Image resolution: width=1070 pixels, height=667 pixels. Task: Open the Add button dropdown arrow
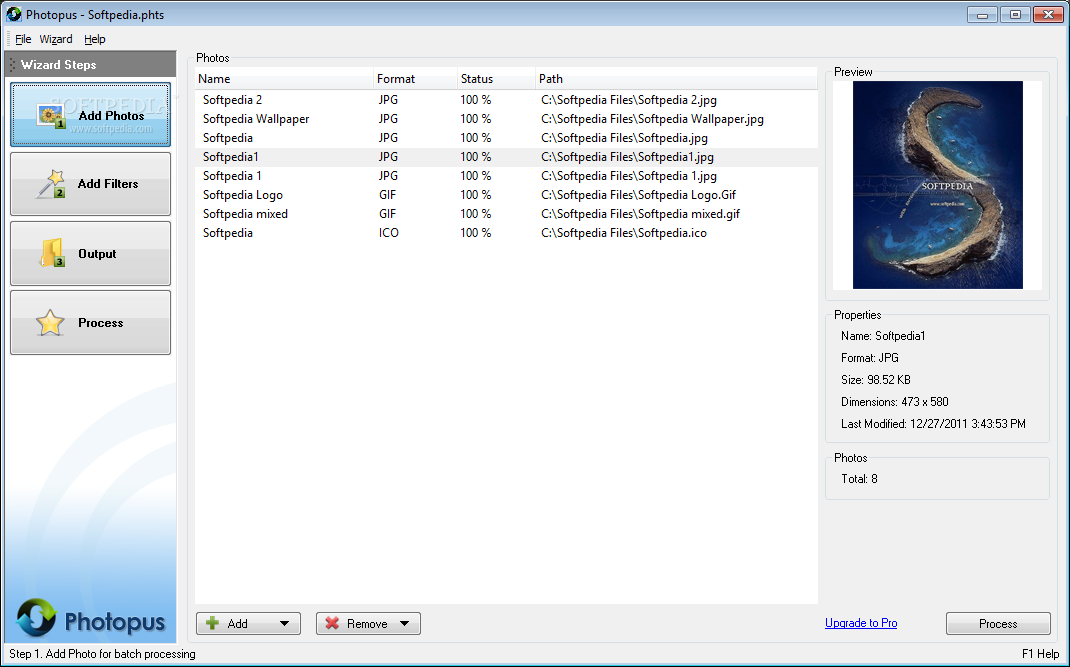285,623
